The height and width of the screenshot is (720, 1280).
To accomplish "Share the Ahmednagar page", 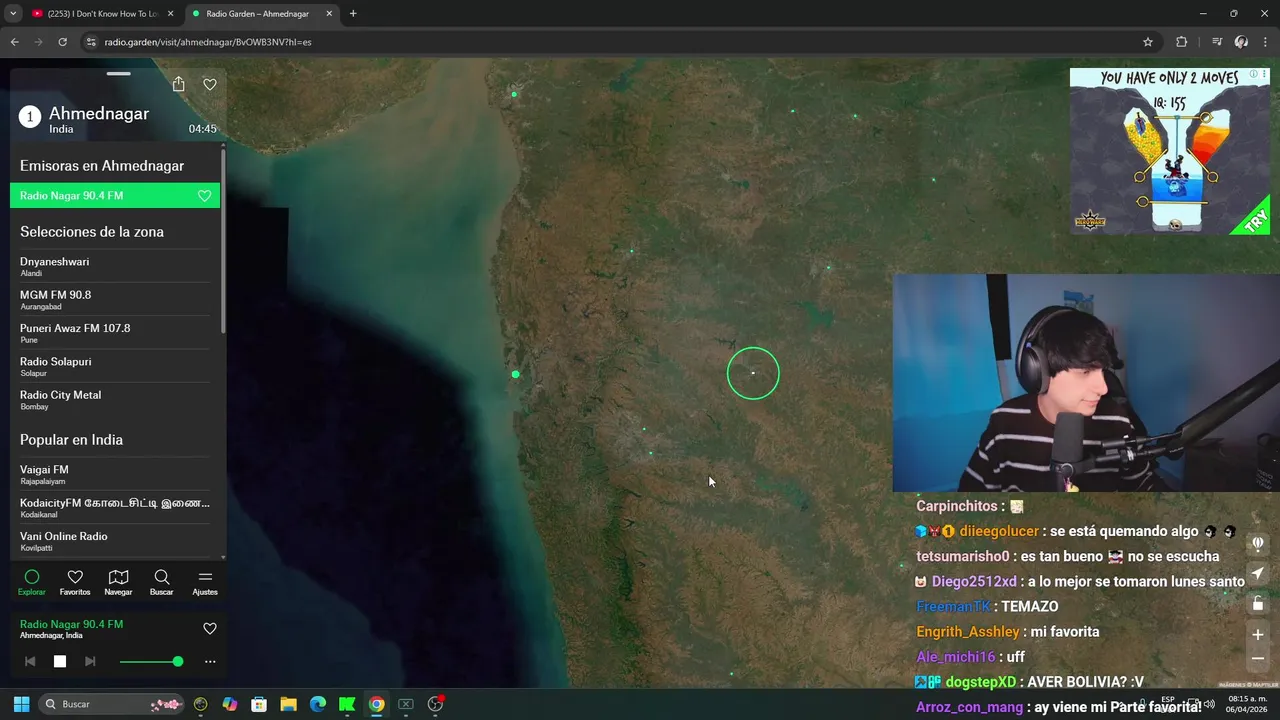I will [178, 84].
